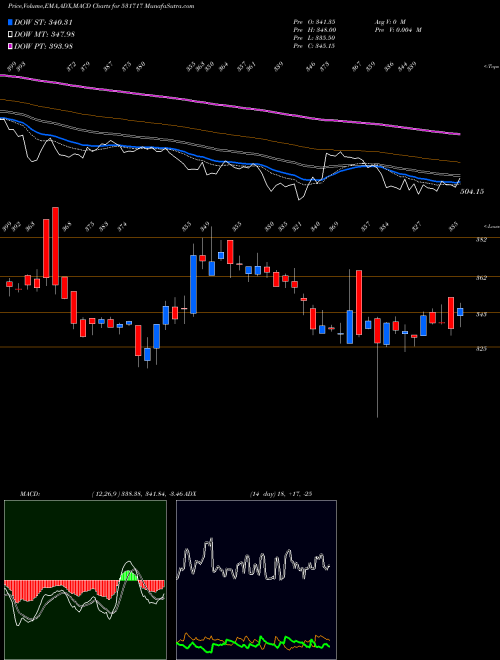Click the magenta long-term EMA line
The width and height of the screenshot is (500, 660).
click(x=230, y=105)
